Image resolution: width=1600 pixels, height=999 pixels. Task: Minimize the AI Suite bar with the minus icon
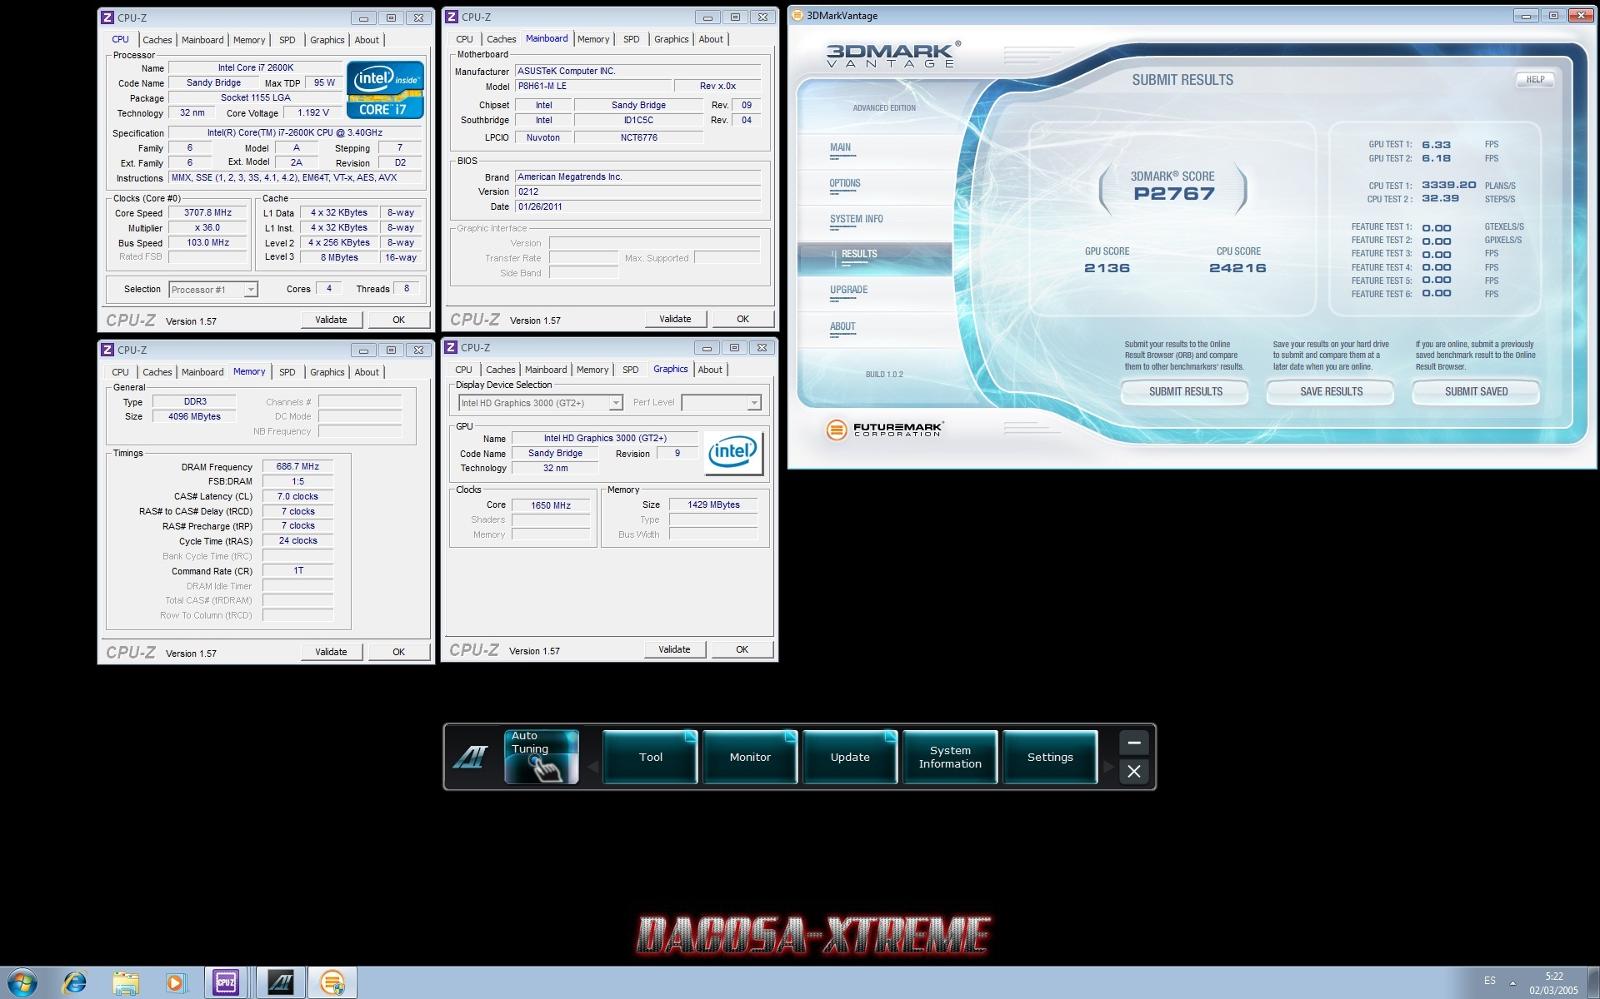pos(1133,743)
